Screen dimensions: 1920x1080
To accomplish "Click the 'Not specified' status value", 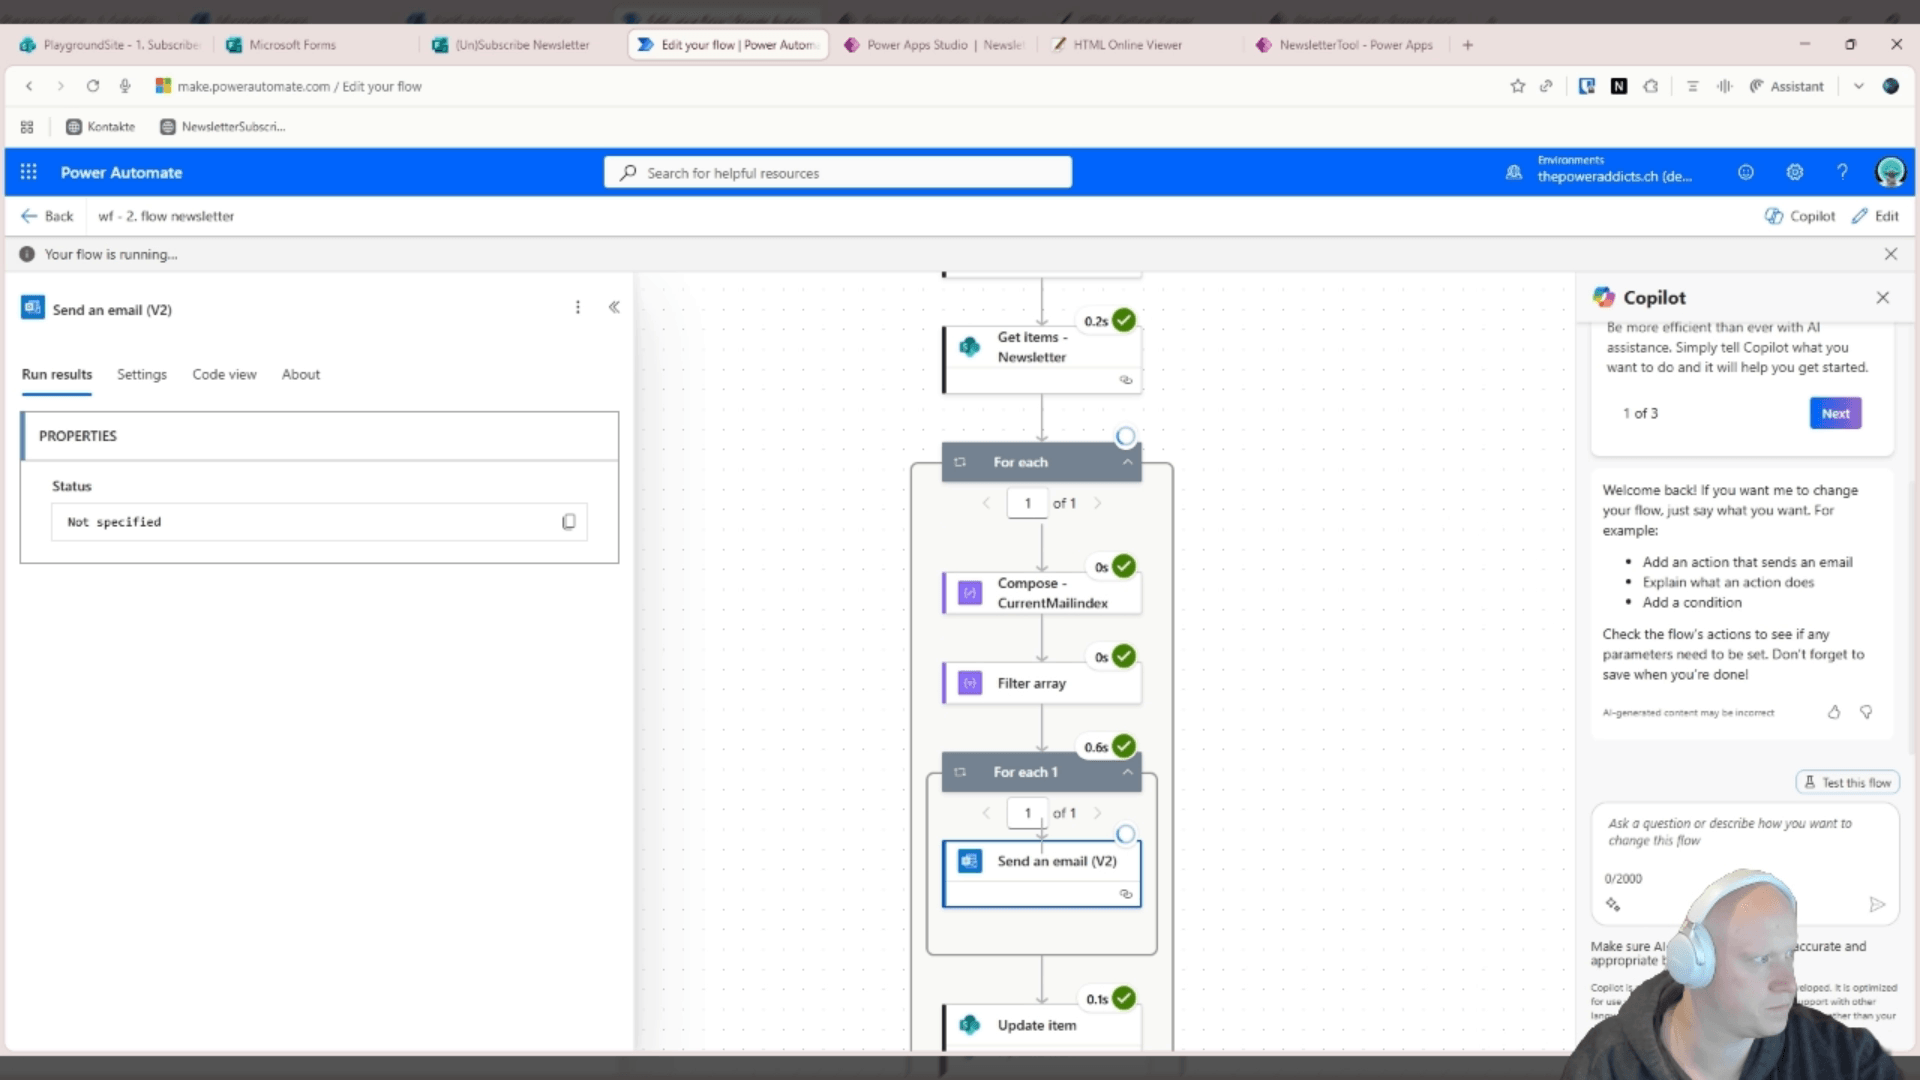I will (114, 522).
